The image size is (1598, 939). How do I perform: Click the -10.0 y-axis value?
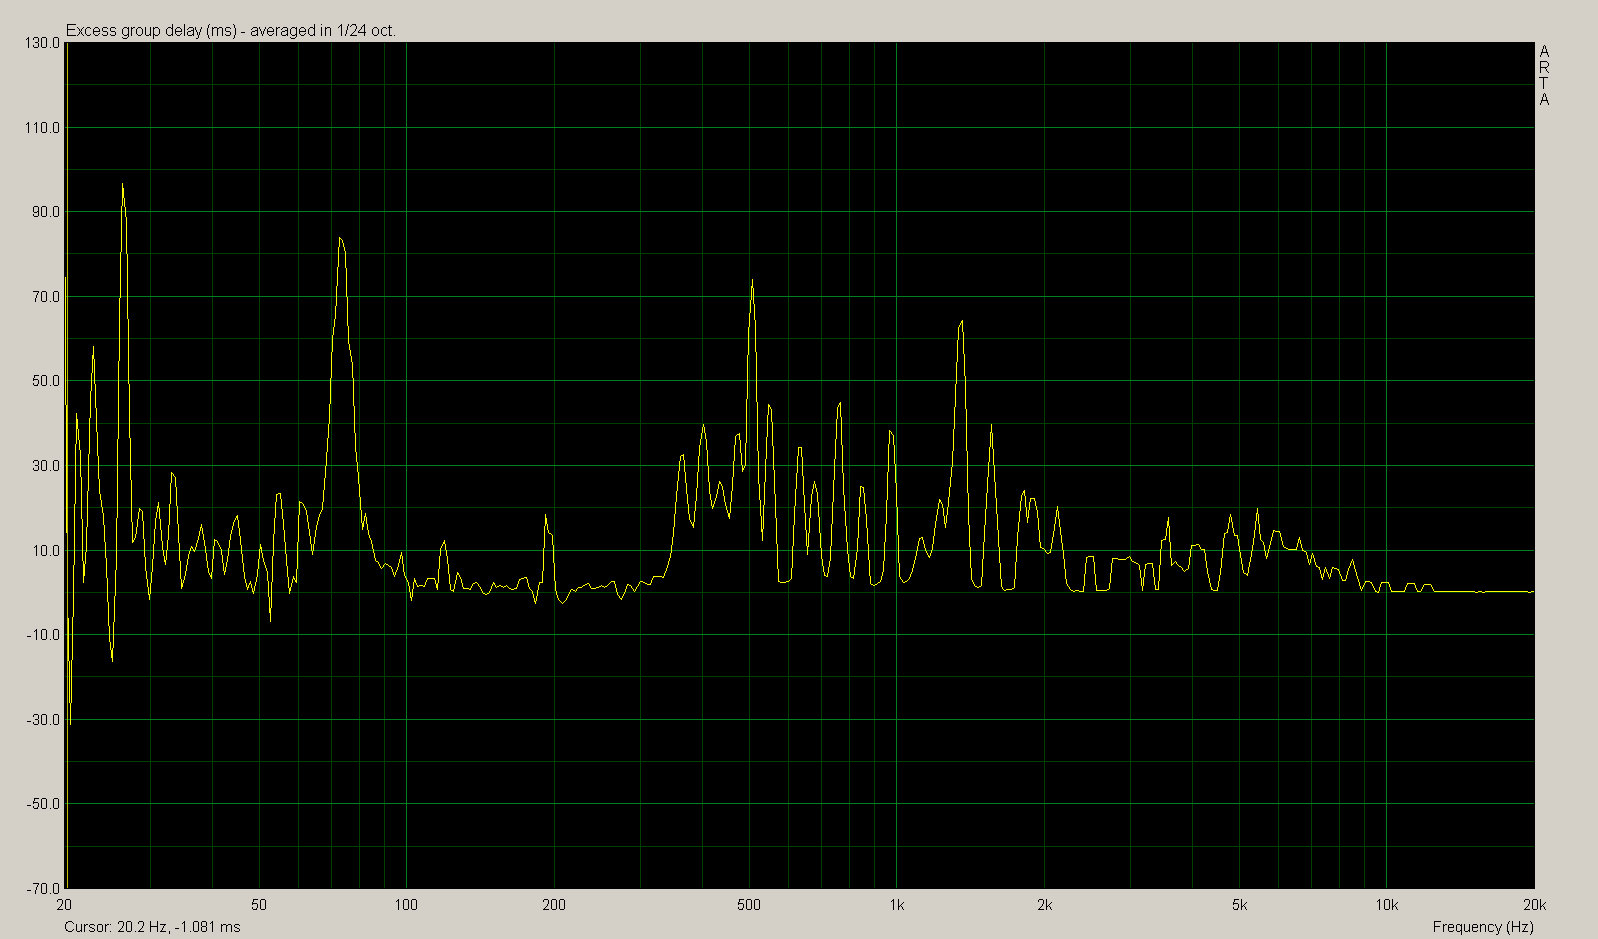pyautogui.click(x=45, y=635)
